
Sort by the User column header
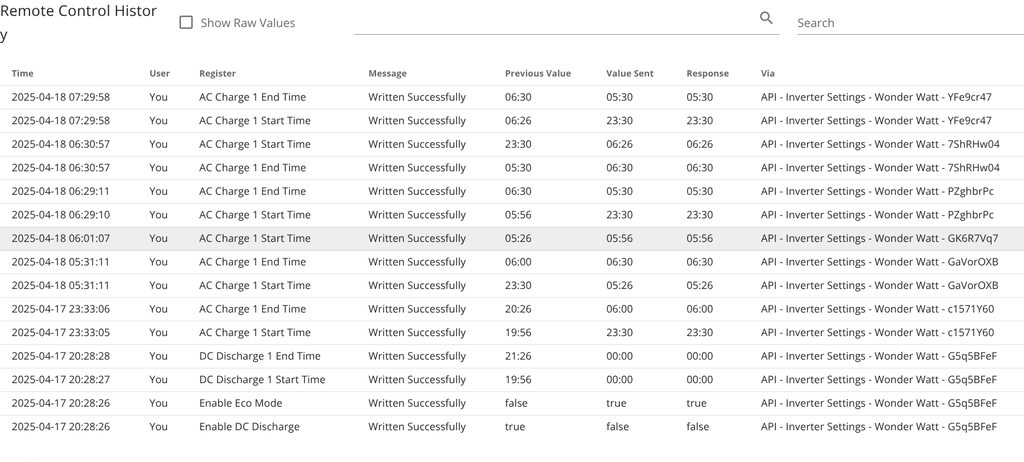click(x=159, y=73)
